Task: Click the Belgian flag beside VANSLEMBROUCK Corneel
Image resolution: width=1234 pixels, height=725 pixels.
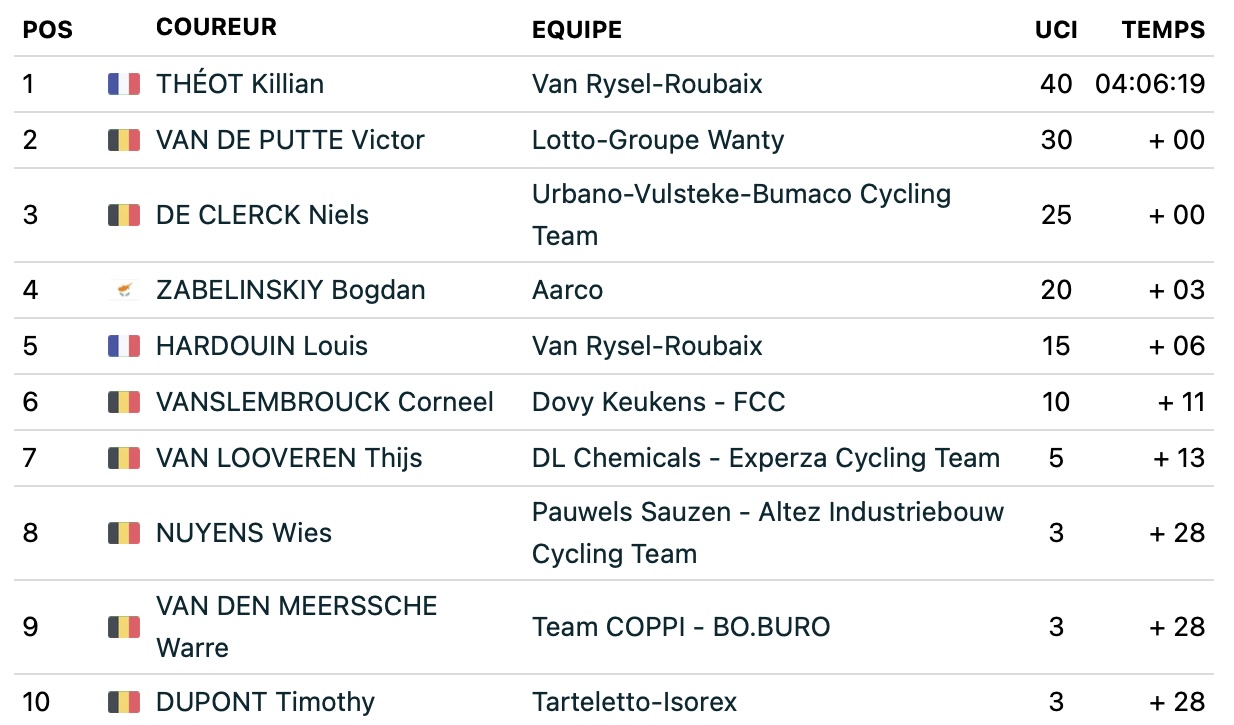Action: point(124,402)
